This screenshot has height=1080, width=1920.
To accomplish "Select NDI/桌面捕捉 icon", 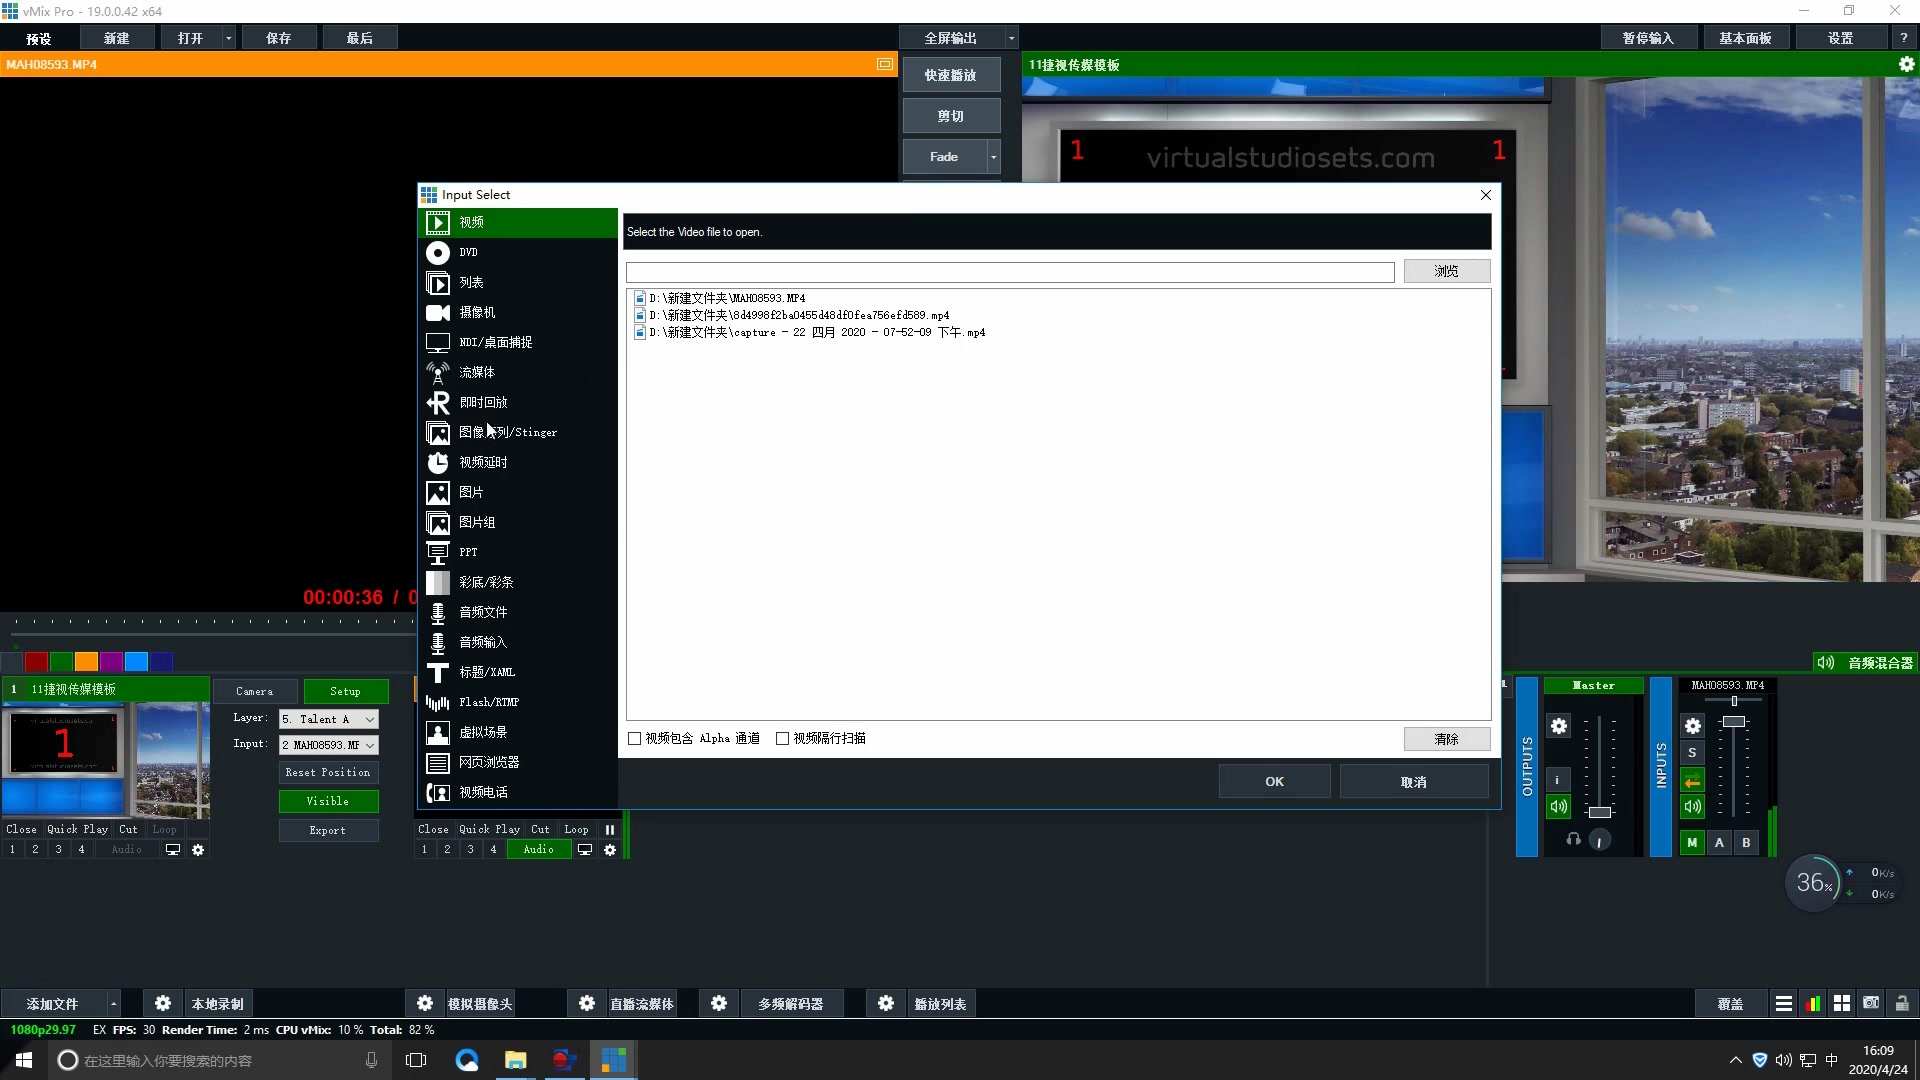I will tap(438, 342).
